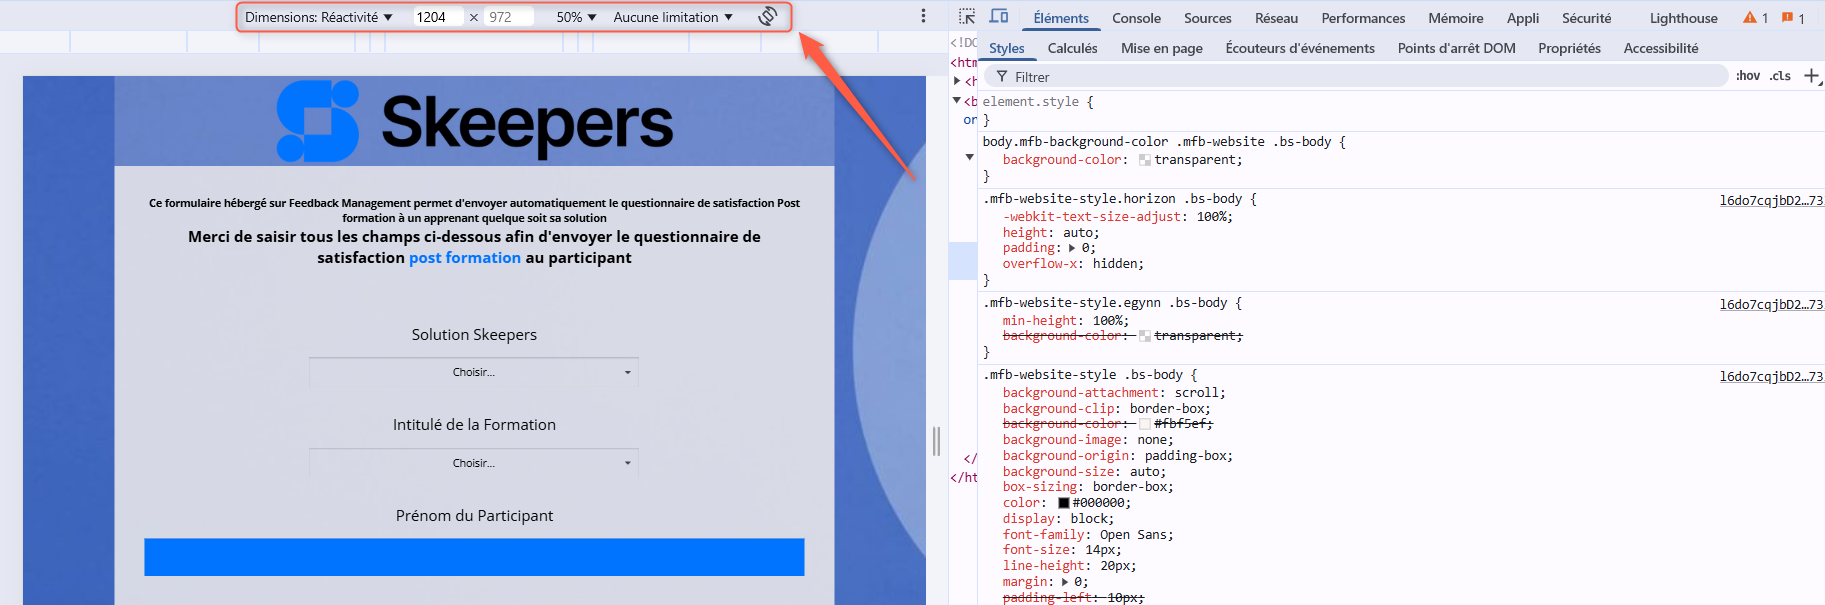Collapse the body node in the DOM tree

click(x=957, y=100)
